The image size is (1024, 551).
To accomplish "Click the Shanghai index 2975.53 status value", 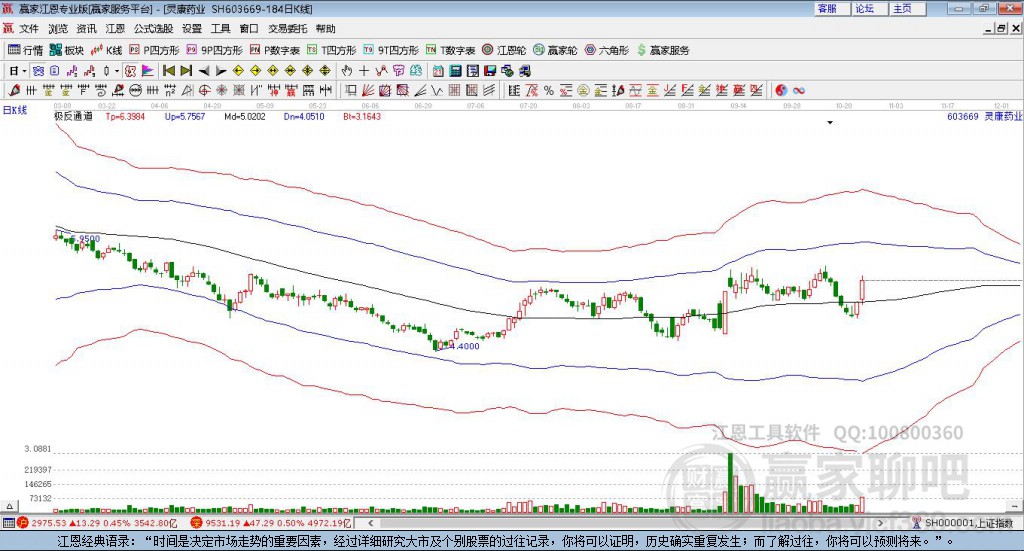I will click(x=48, y=523).
